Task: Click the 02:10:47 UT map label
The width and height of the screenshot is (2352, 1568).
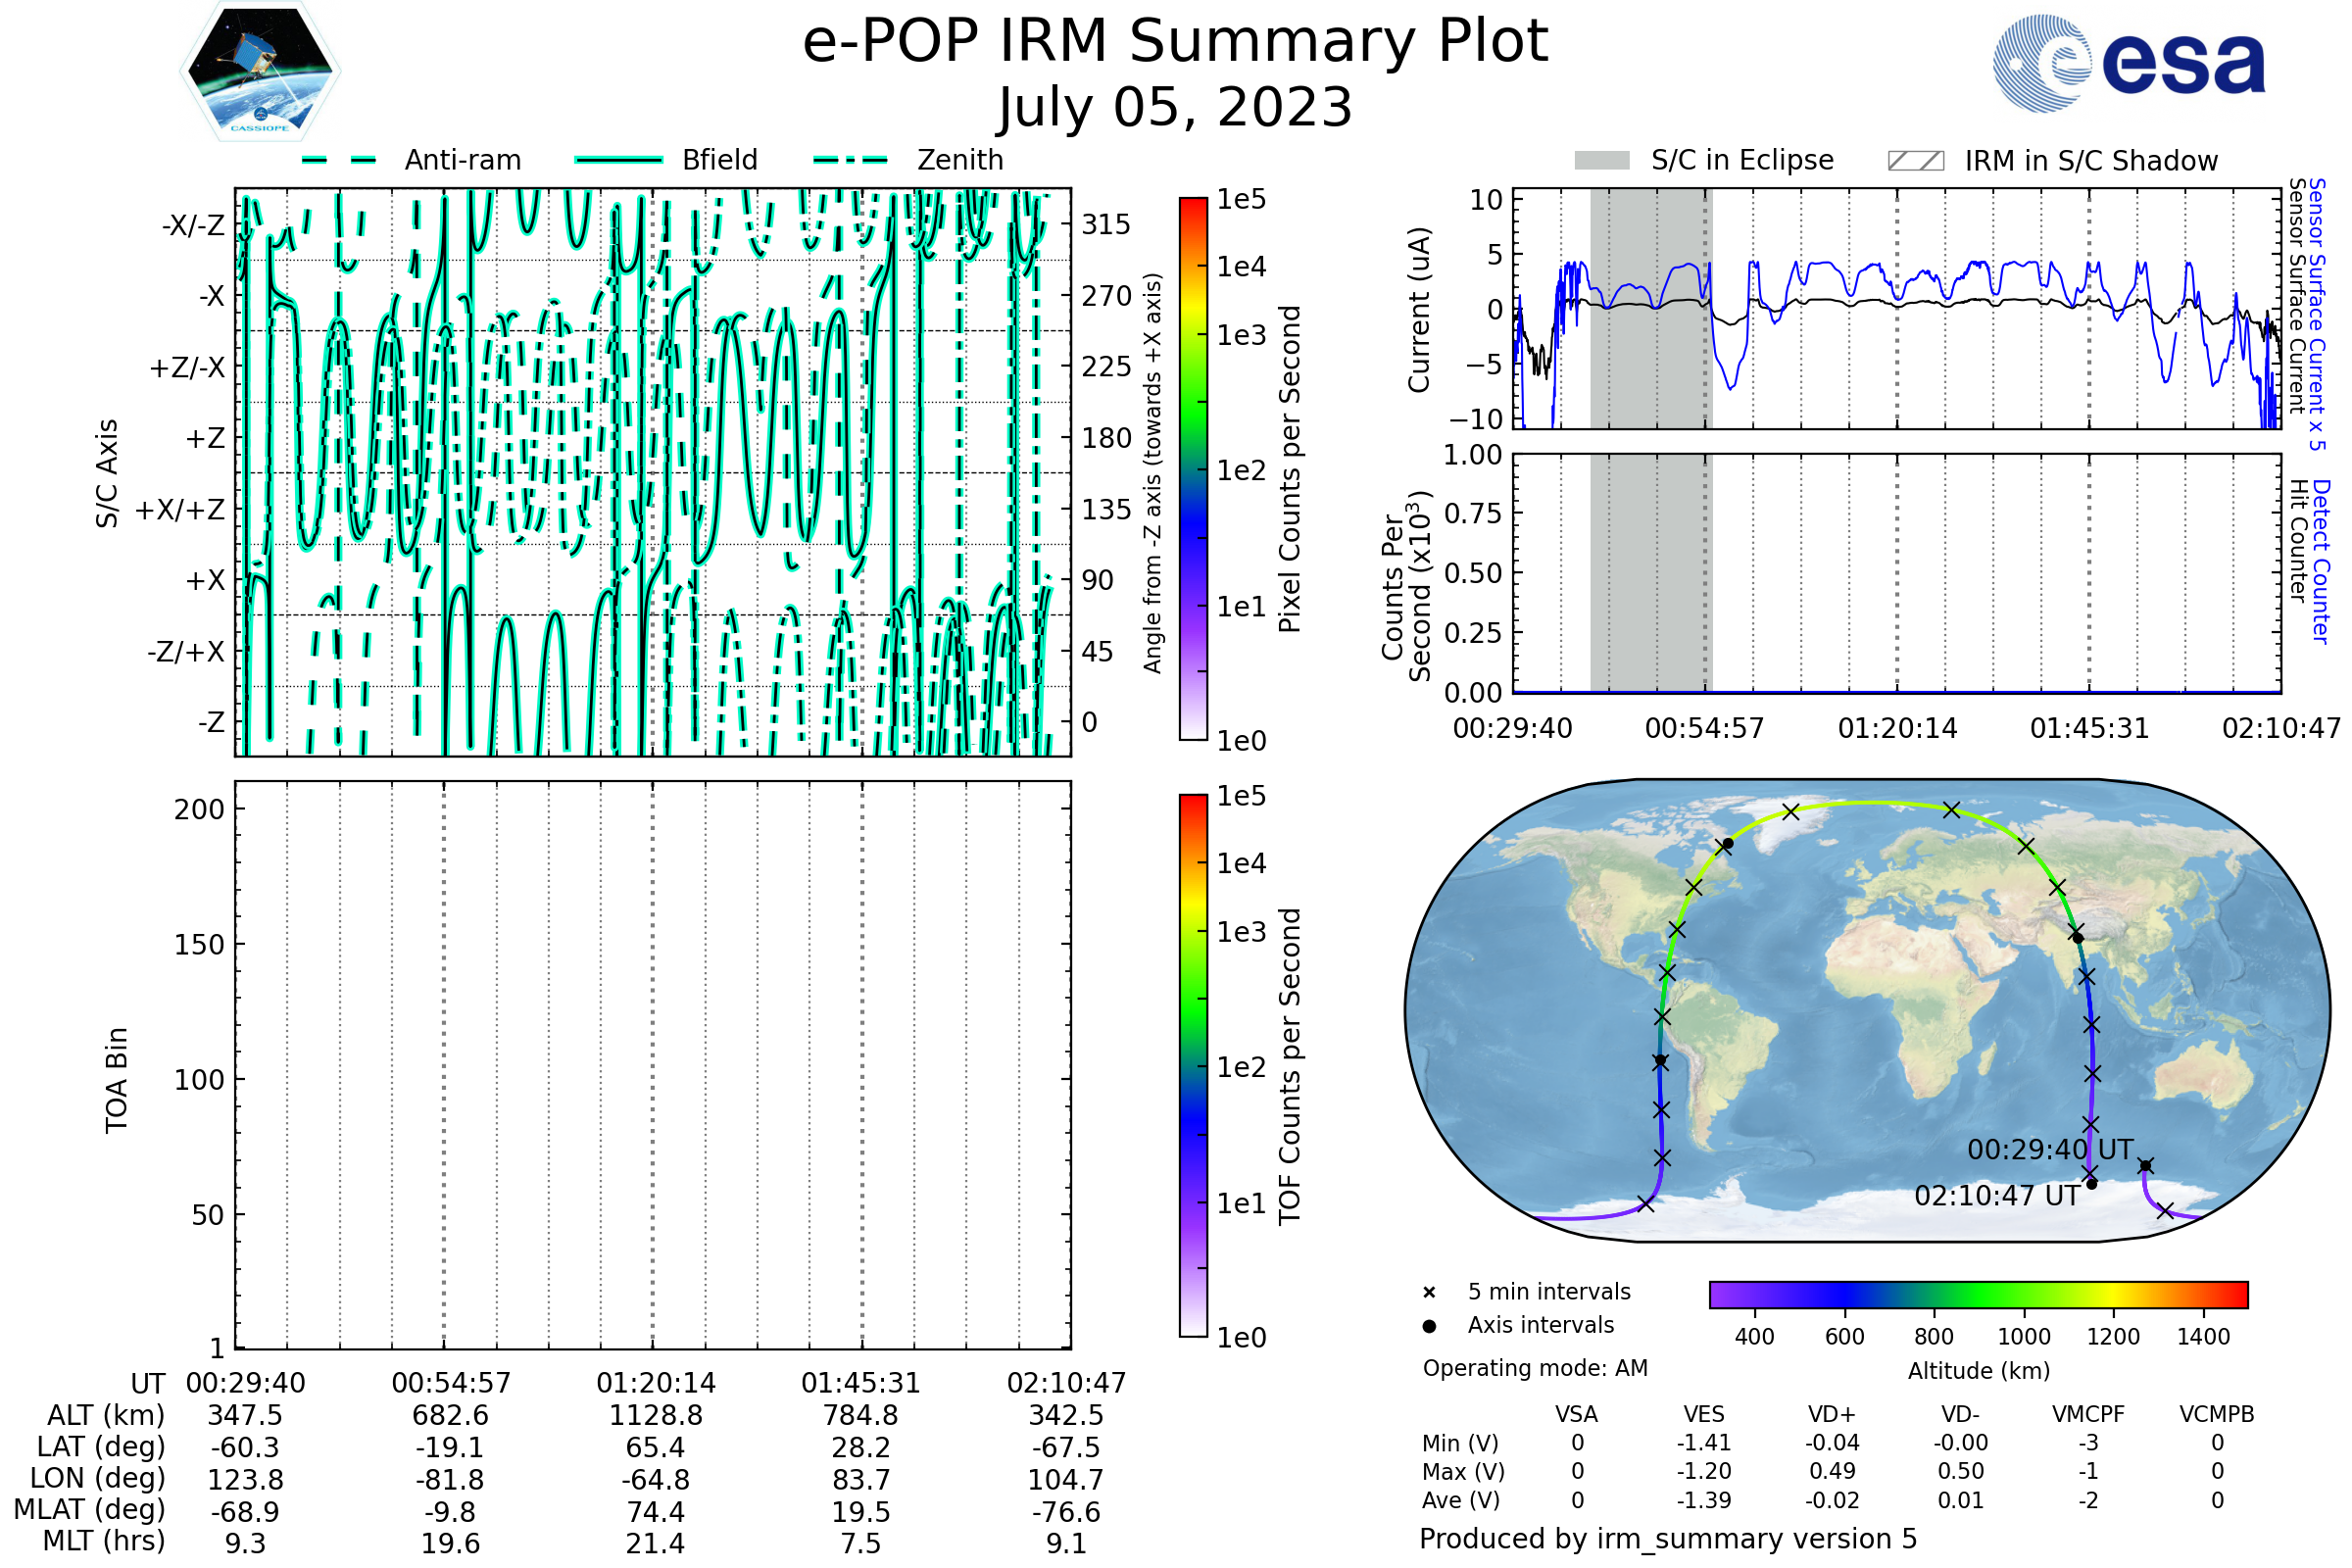Action: click(1997, 1196)
